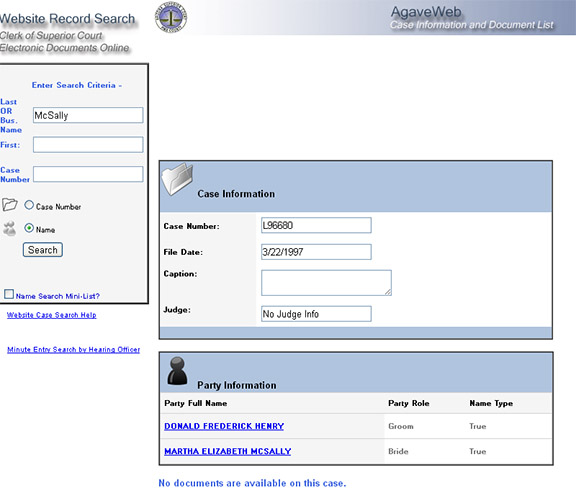Image resolution: width=576 pixels, height=498 pixels.
Task: Open party MARTHA ELIZABETH MCSALLY
Action: tap(228, 451)
